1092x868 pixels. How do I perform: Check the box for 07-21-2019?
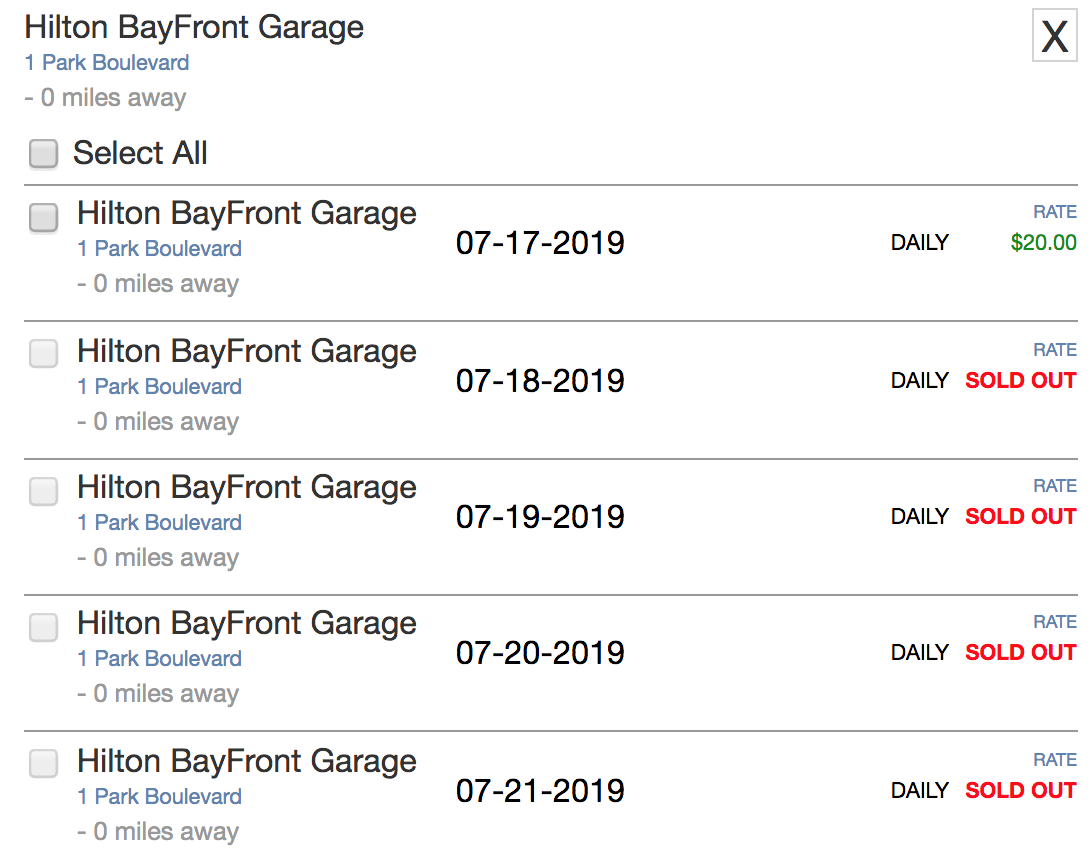point(43,763)
